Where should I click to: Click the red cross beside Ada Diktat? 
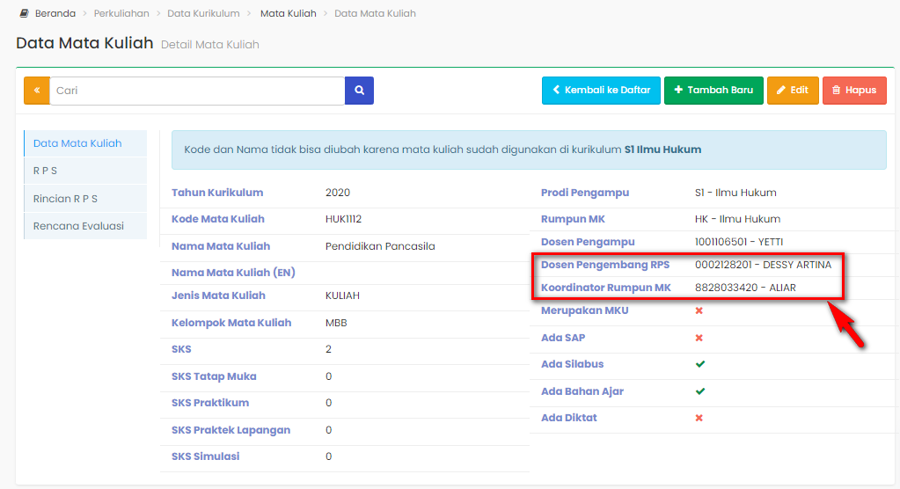point(699,418)
